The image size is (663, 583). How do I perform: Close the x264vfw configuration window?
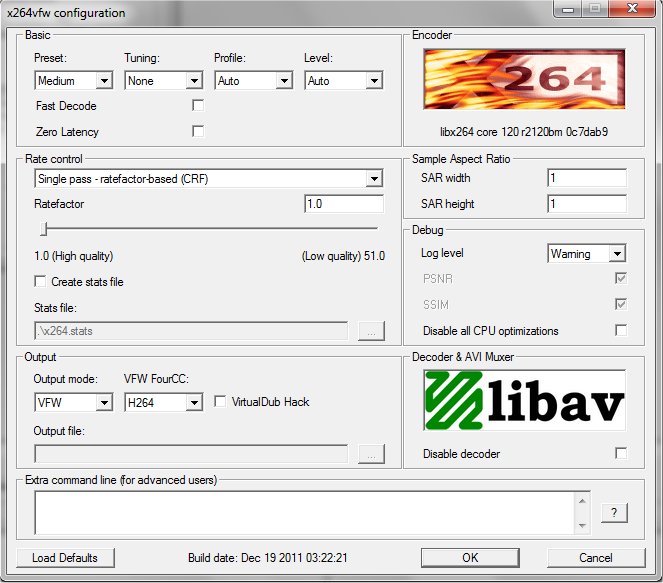tap(632, 8)
